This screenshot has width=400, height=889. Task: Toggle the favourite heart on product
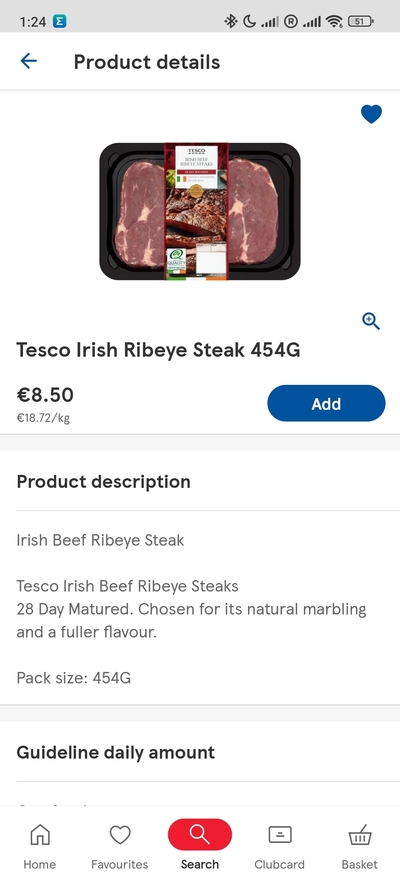point(371,114)
